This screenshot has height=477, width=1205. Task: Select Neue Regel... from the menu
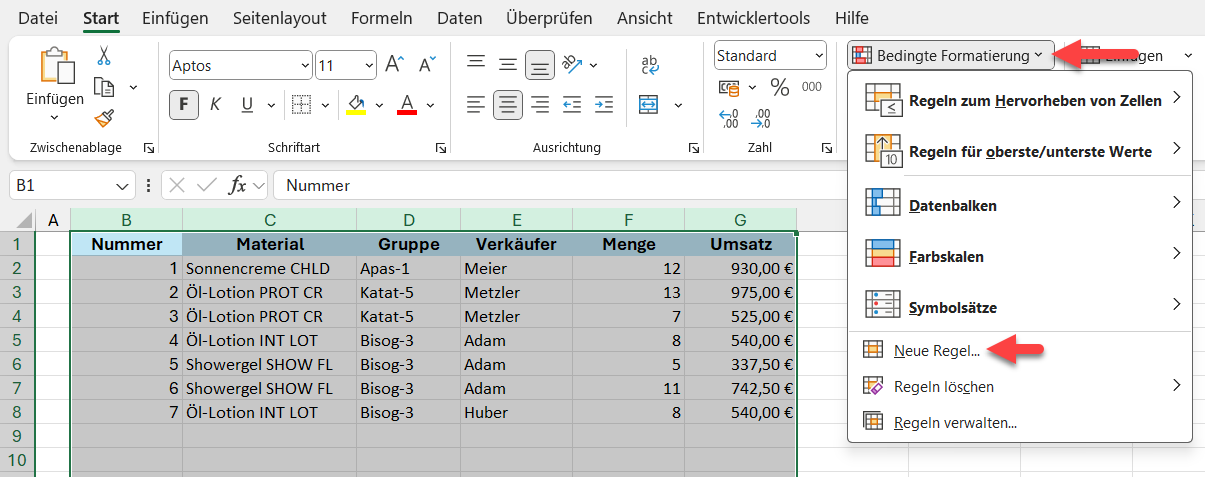(936, 350)
